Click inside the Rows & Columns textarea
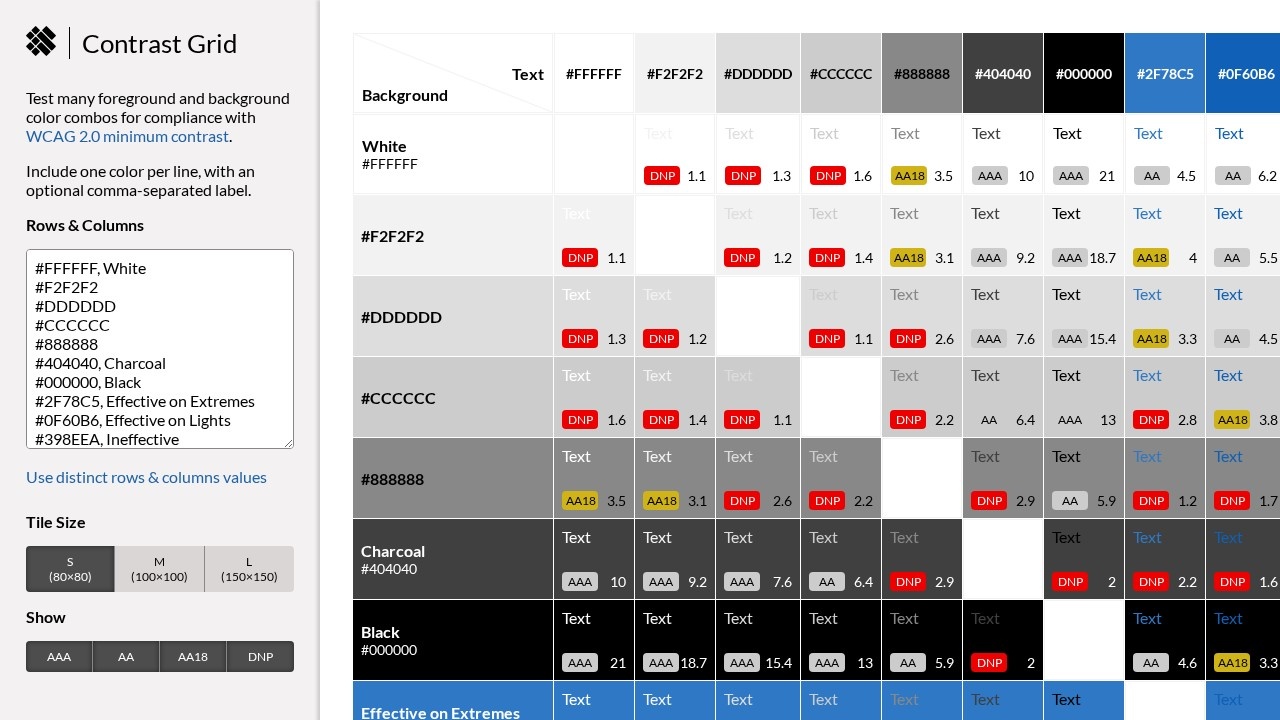The height and width of the screenshot is (720, 1280). tap(160, 349)
